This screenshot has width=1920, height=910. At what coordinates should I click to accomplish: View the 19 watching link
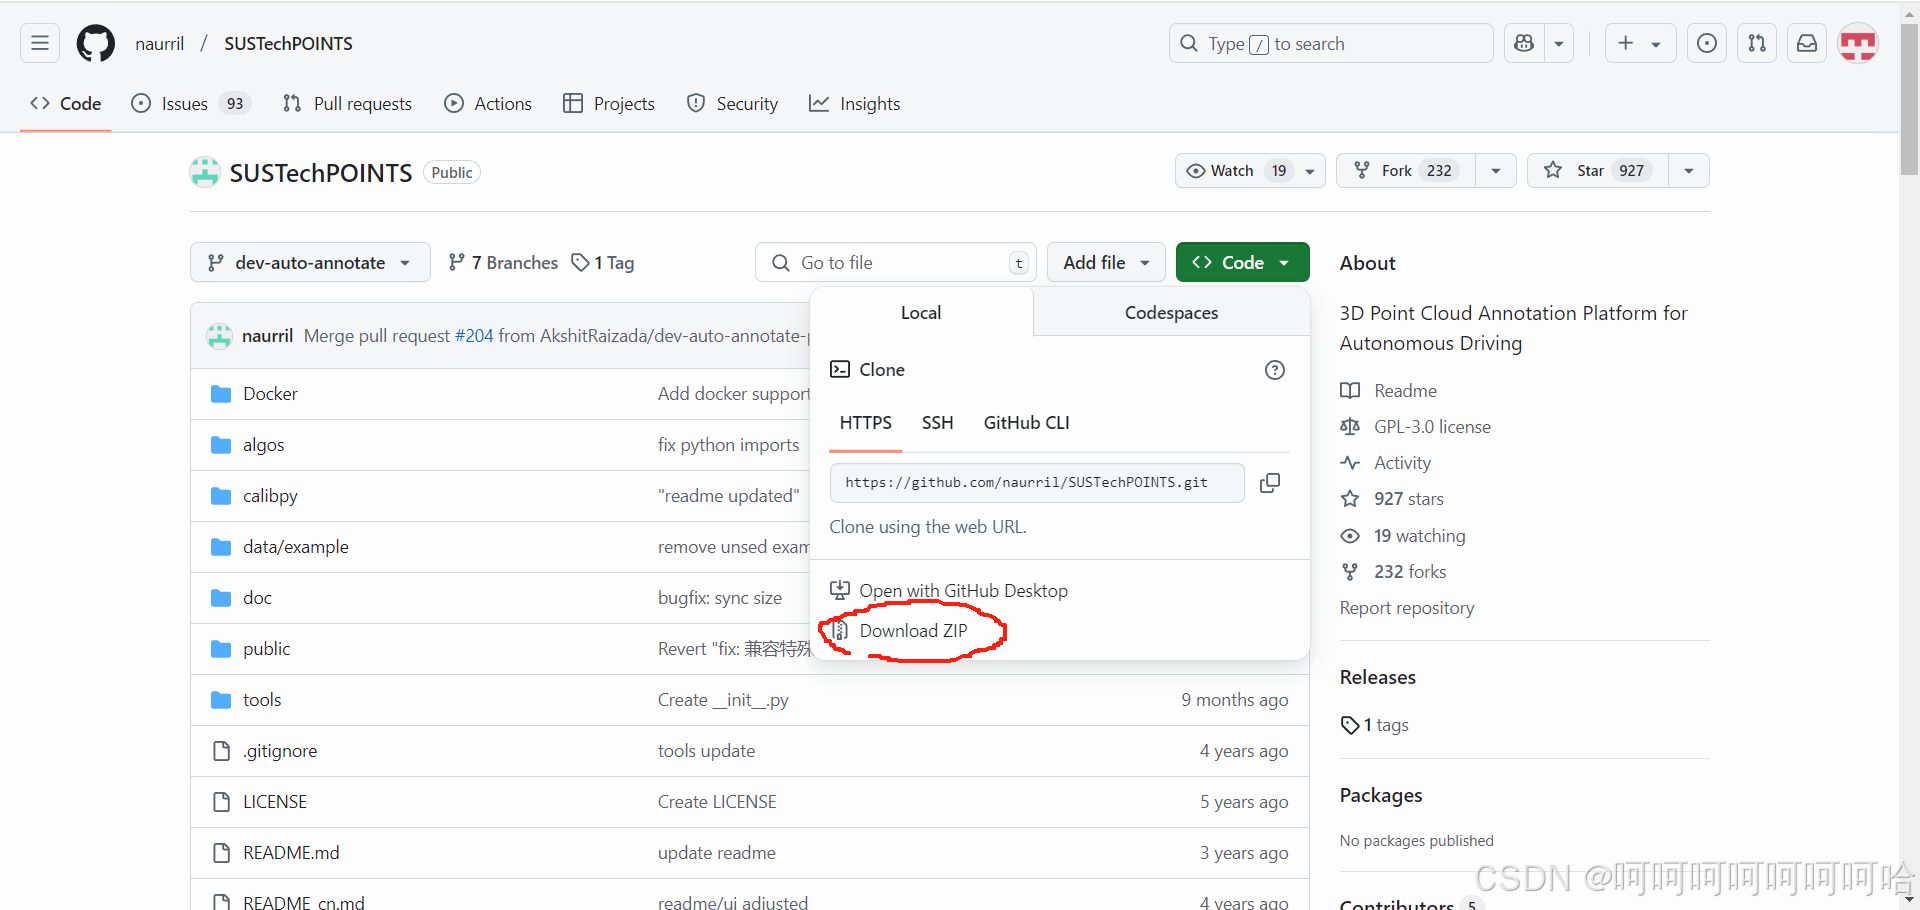1420,536
